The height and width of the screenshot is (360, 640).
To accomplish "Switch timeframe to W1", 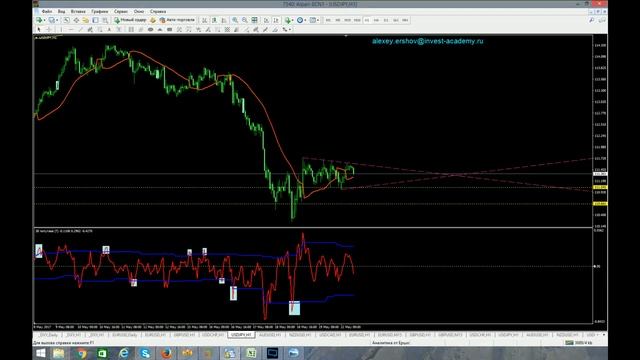I will (x=396, y=20).
